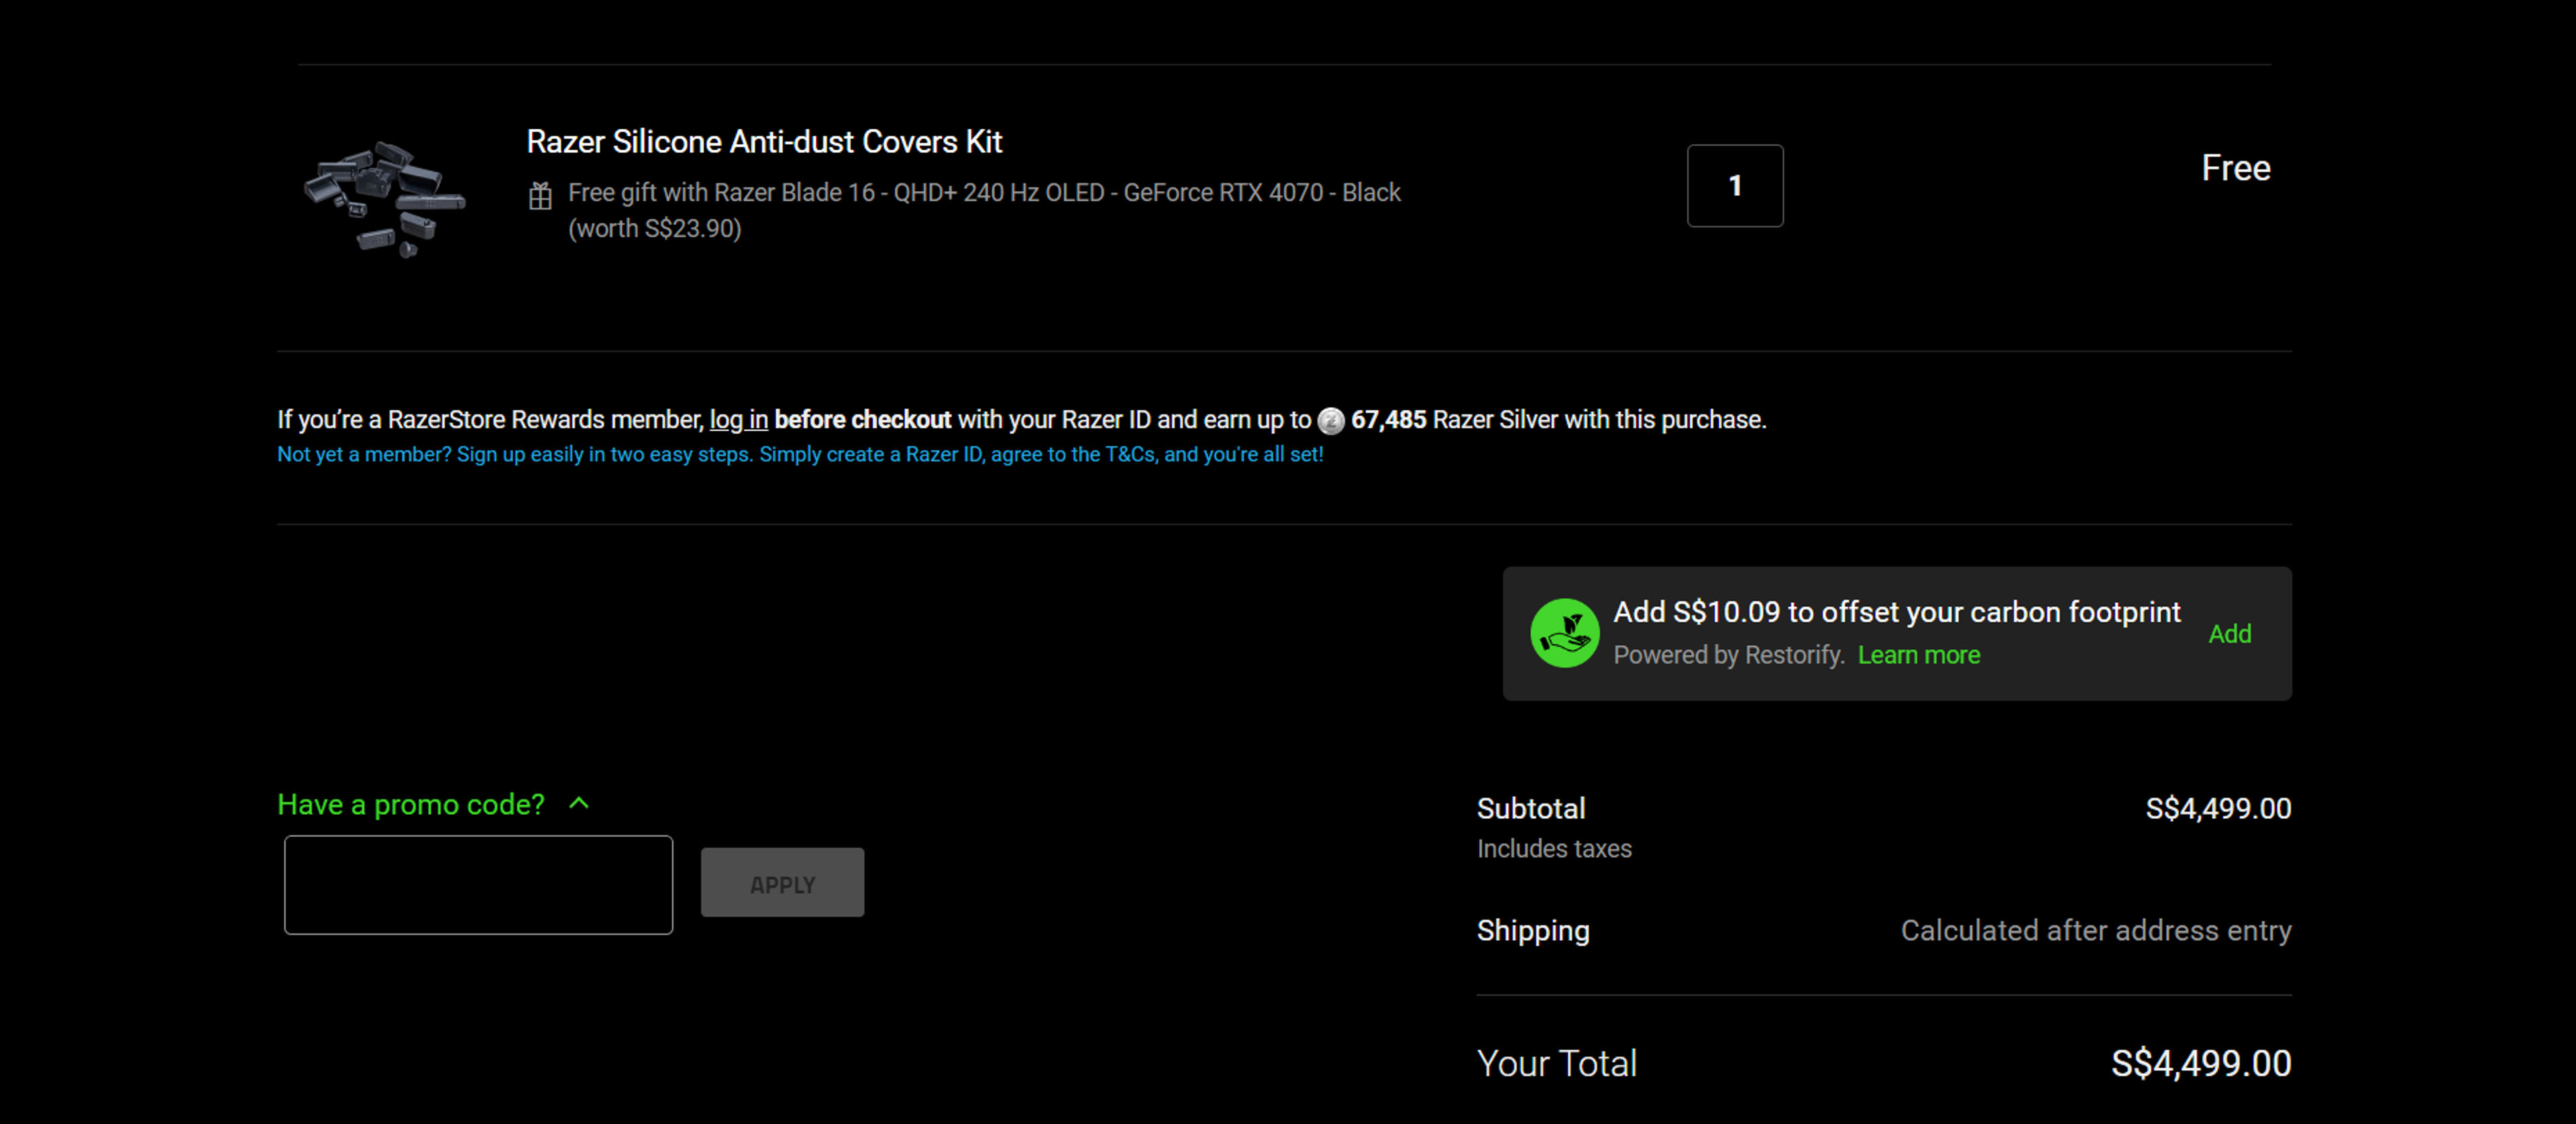Image resolution: width=2576 pixels, height=1124 pixels.
Task: Click the Razer Silver coin icon
Action: click(x=1330, y=421)
